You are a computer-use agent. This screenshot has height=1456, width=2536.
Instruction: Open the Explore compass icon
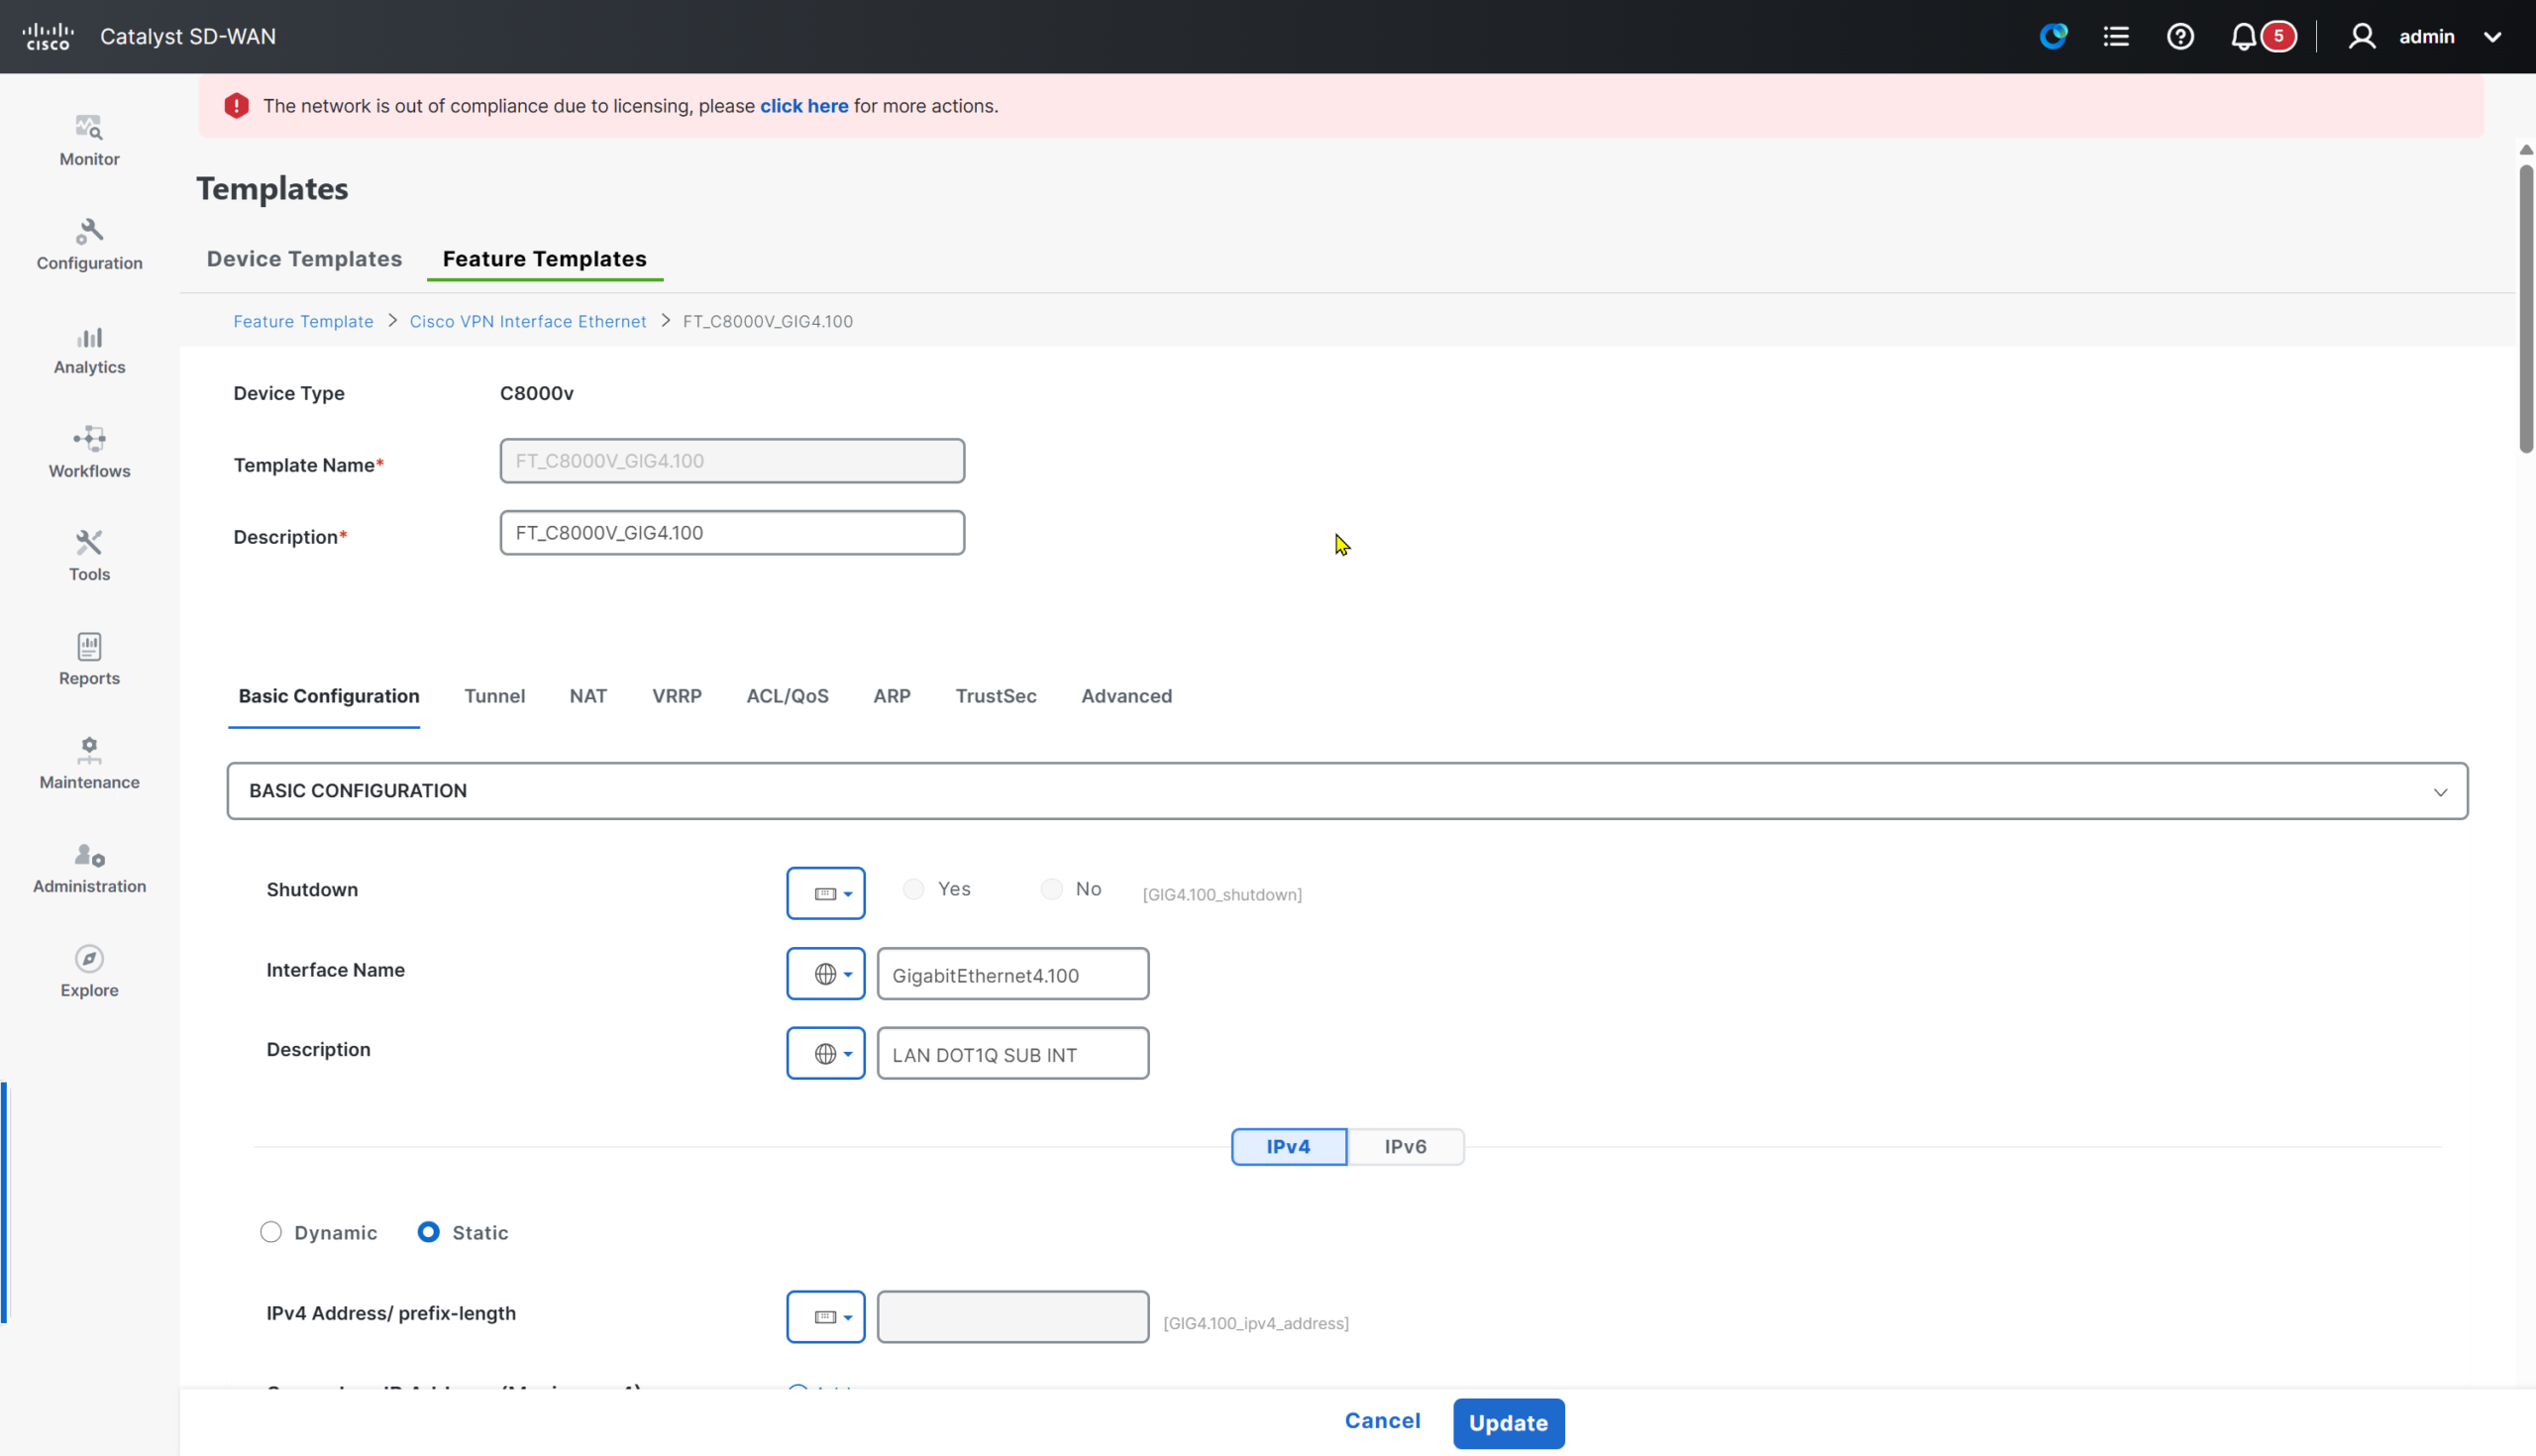coord(89,958)
